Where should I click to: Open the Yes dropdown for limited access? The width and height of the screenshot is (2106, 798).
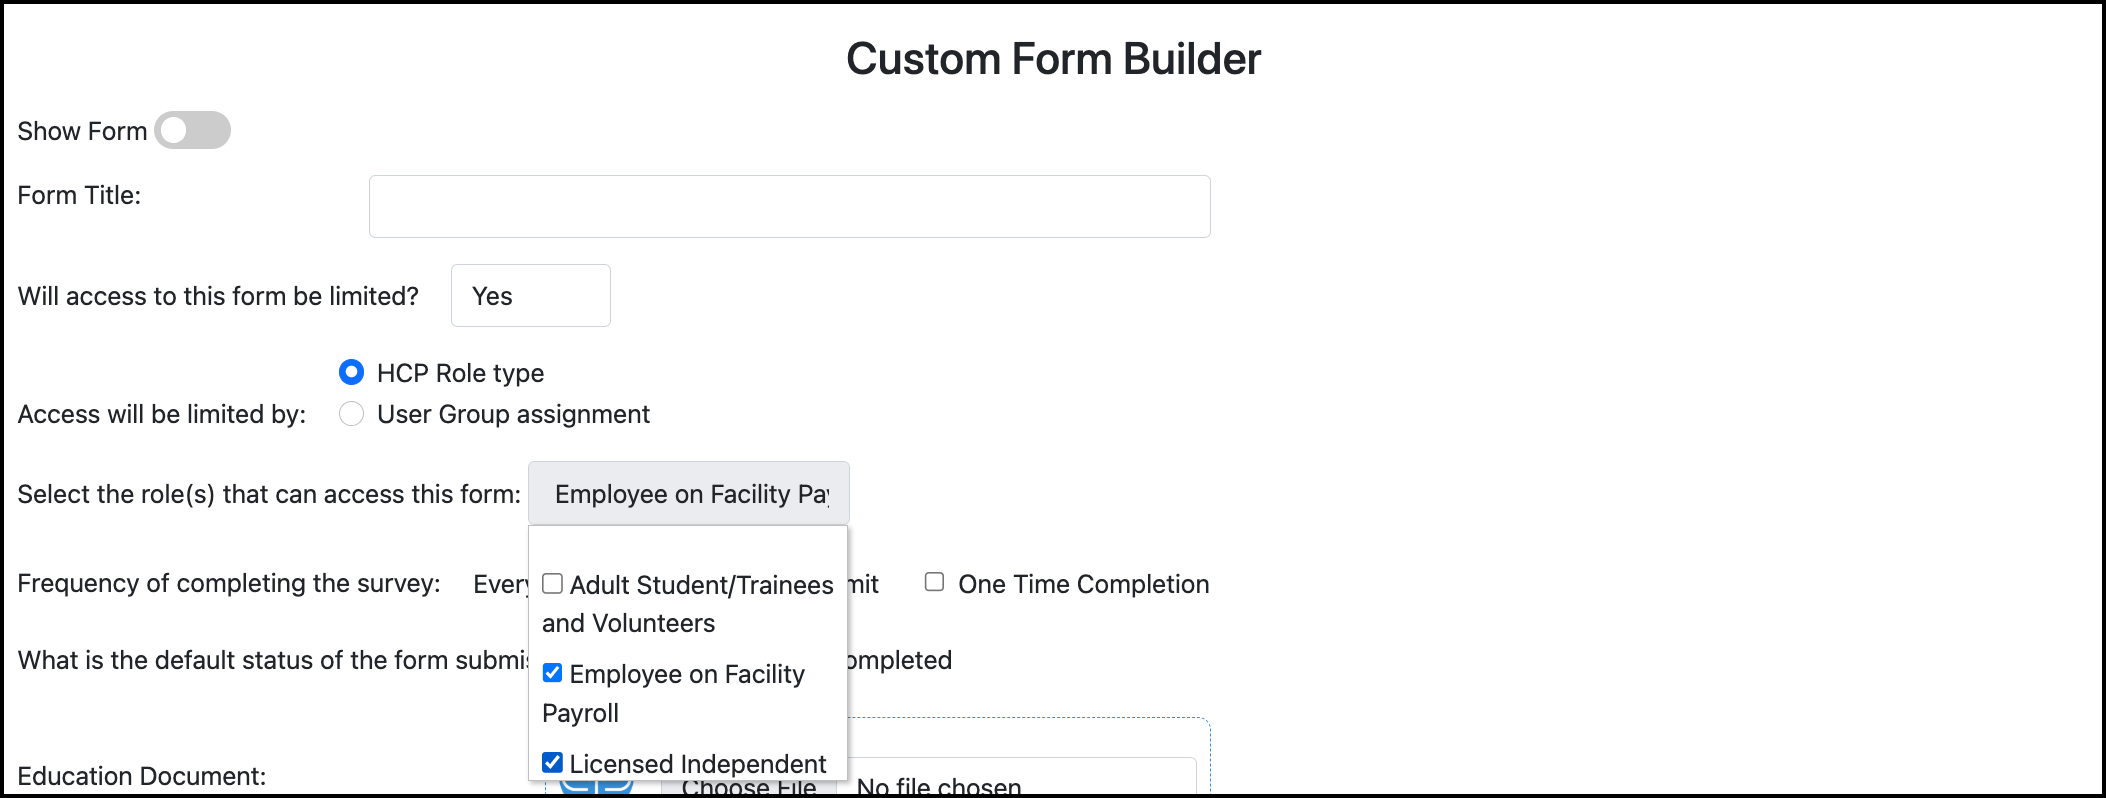click(x=531, y=295)
